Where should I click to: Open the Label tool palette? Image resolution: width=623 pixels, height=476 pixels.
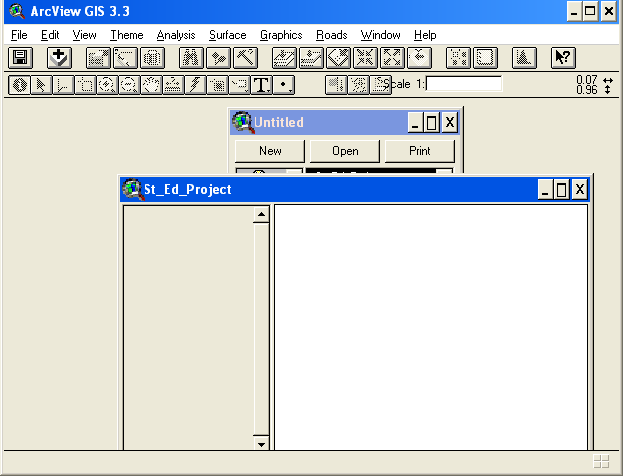pyautogui.click(x=240, y=85)
